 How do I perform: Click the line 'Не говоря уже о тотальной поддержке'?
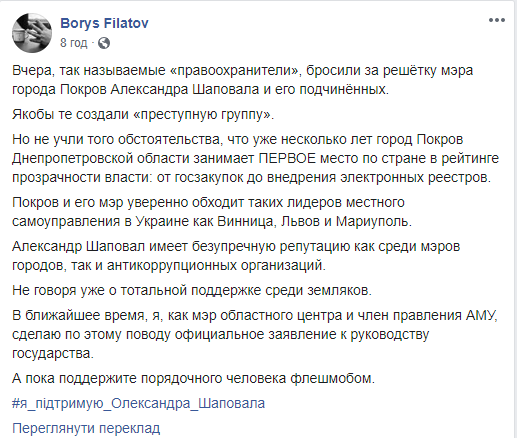192,290
